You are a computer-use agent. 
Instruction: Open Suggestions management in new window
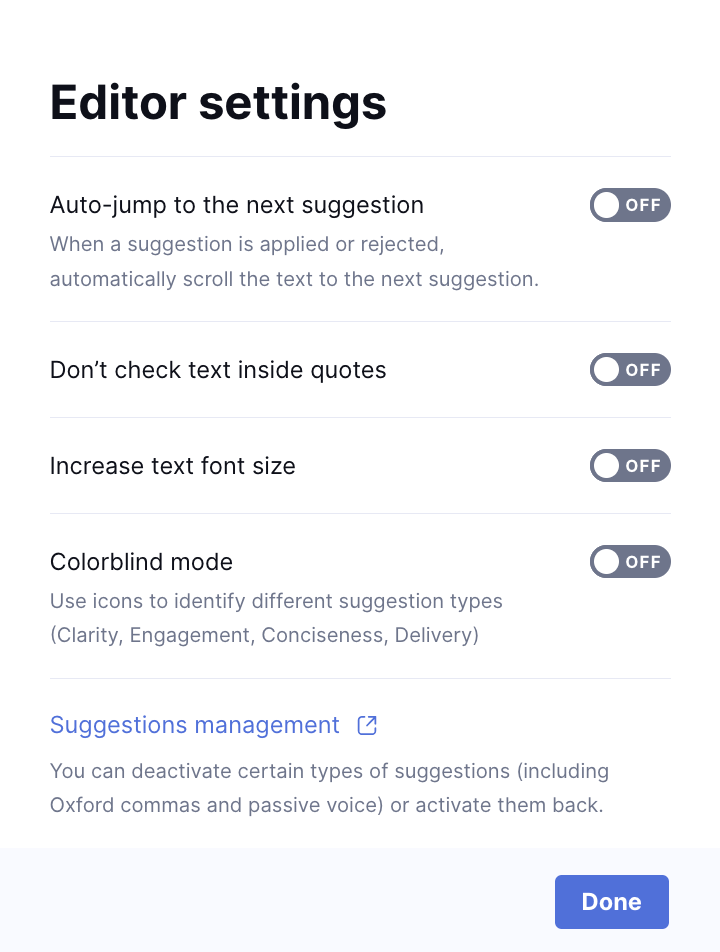point(194,724)
